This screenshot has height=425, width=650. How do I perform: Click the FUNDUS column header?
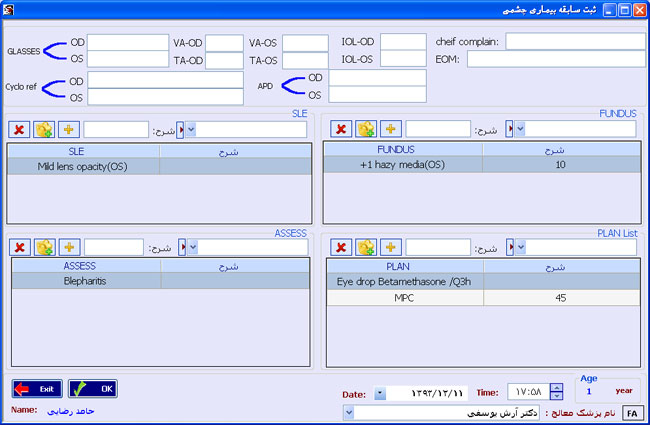(x=403, y=150)
